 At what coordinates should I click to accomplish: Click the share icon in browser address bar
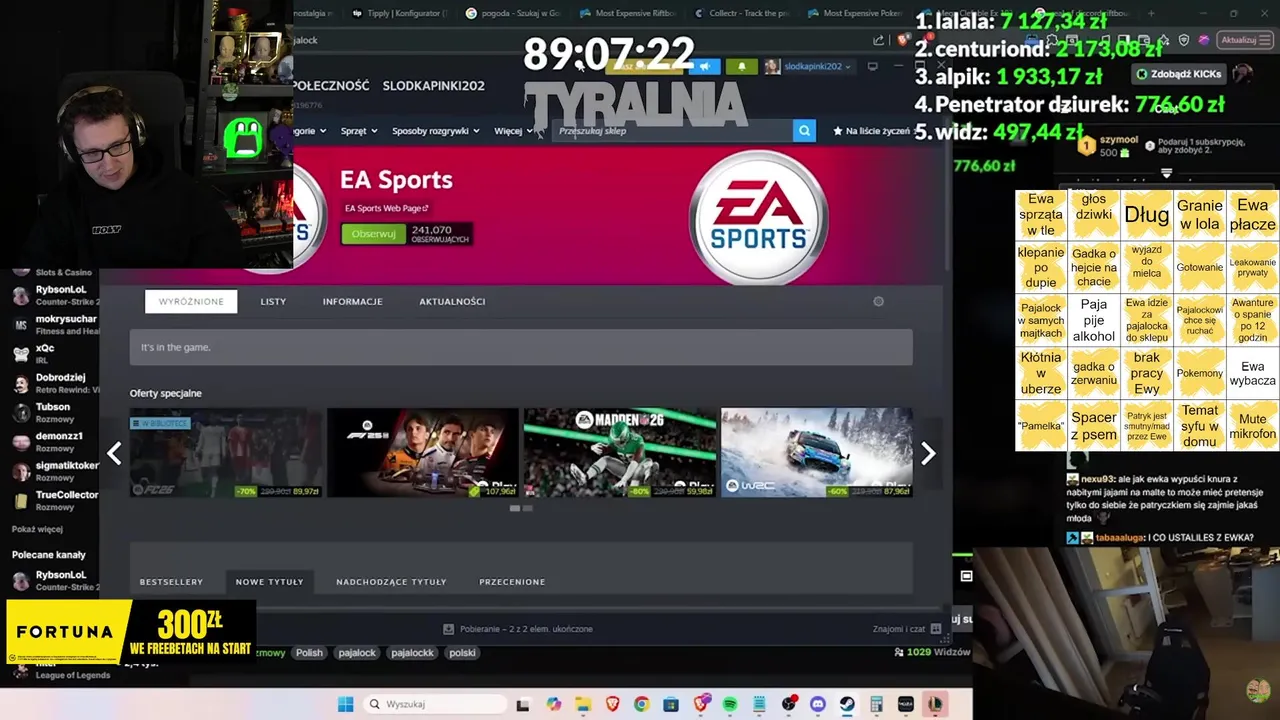[x=878, y=40]
